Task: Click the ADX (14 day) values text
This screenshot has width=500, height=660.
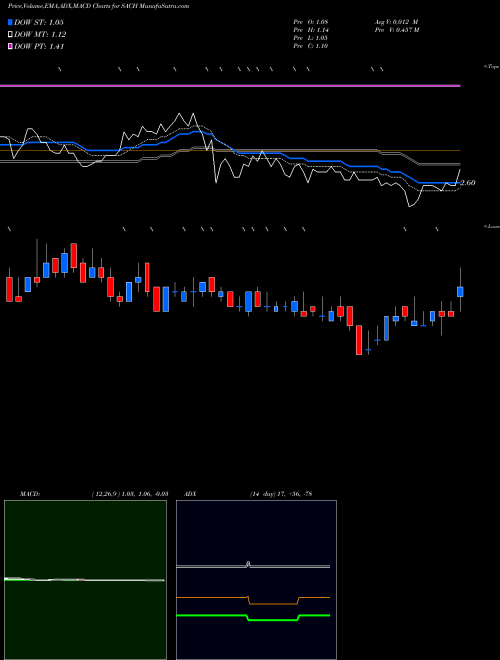Action: pyautogui.click(x=281, y=494)
